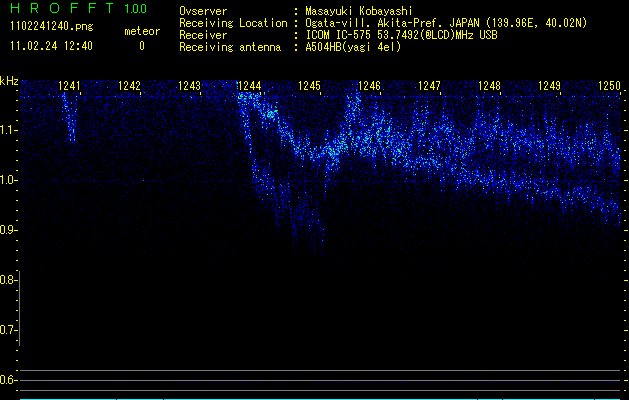Click the Receiving Location label
629x400 pixels.
tap(233, 23)
